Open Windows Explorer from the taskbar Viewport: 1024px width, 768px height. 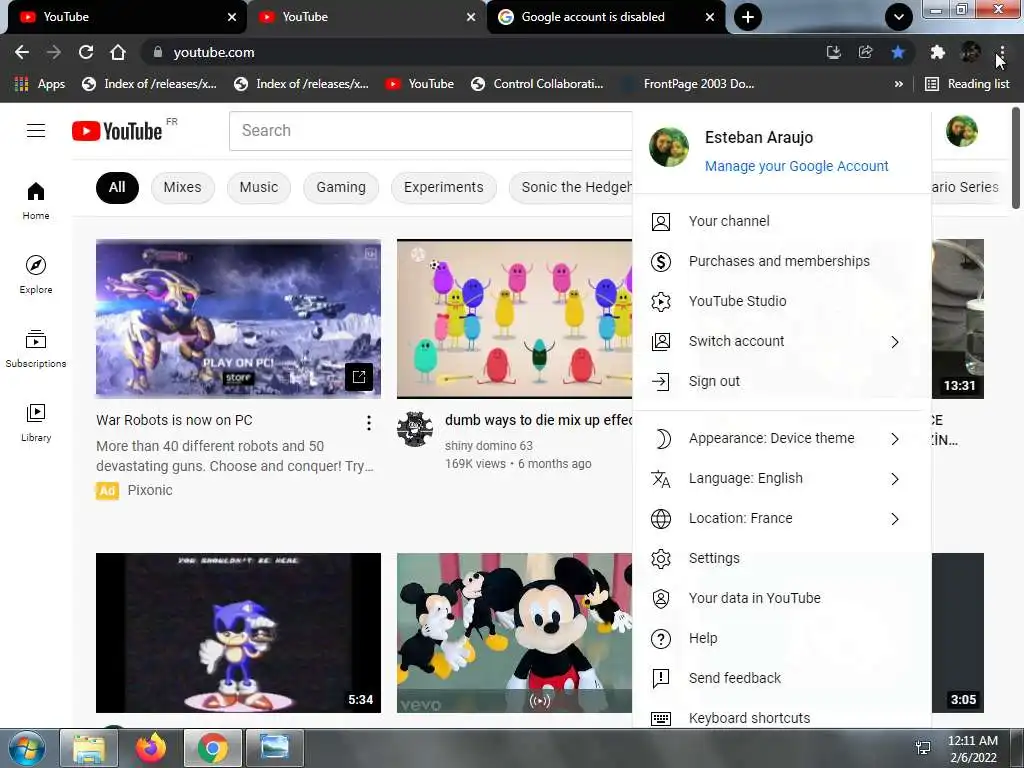(x=89, y=748)
